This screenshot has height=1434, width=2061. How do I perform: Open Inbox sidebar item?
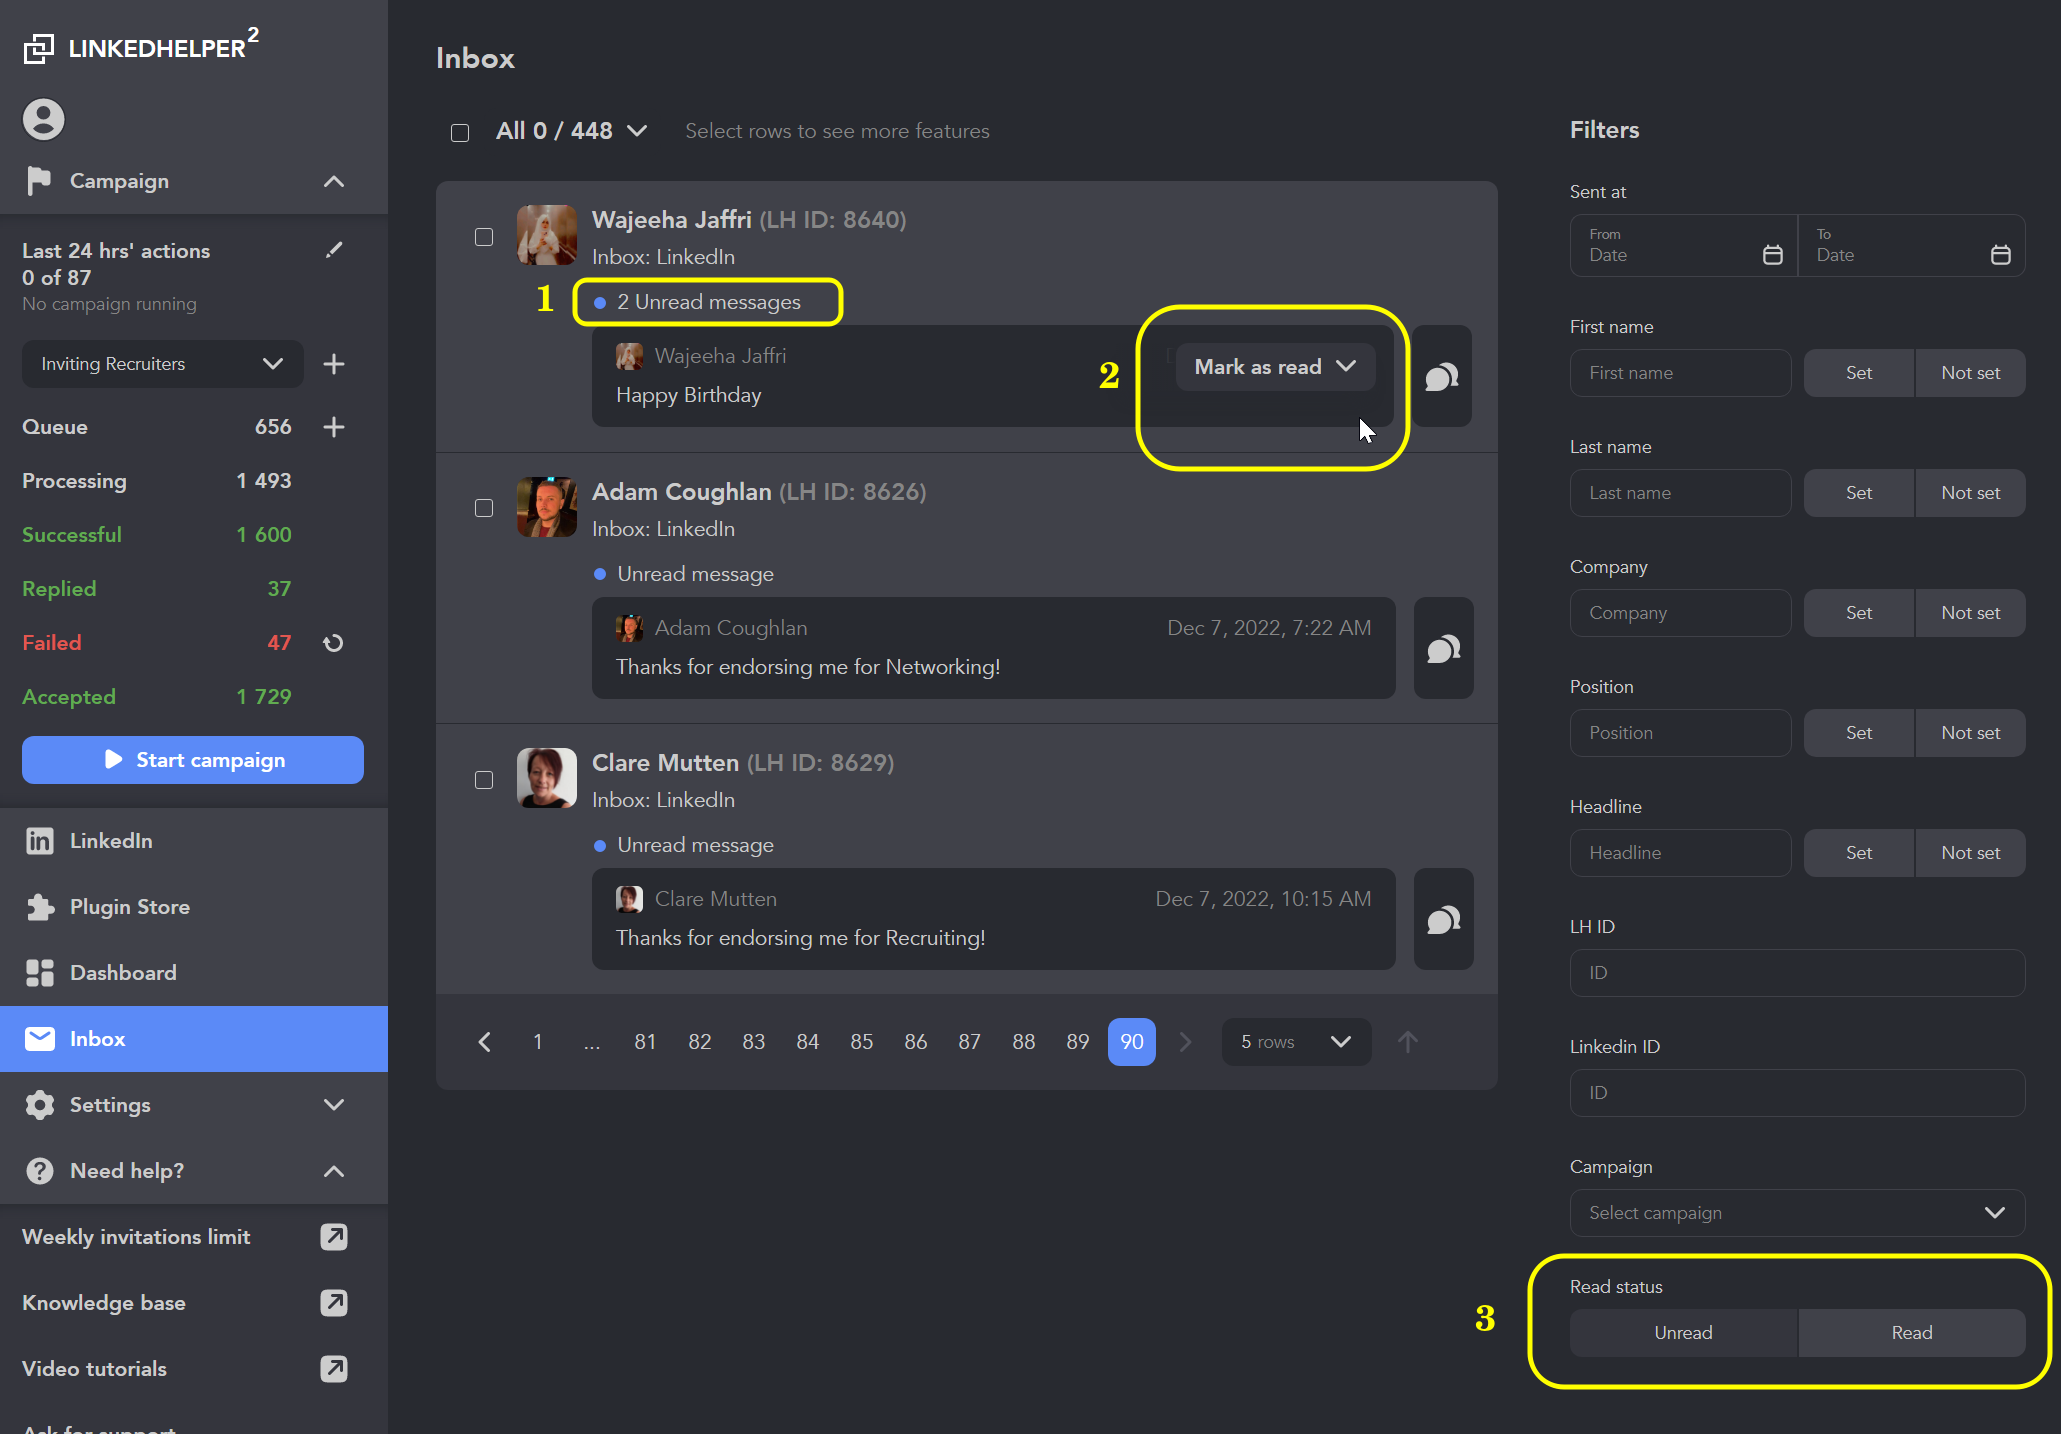click(194, 1039)
